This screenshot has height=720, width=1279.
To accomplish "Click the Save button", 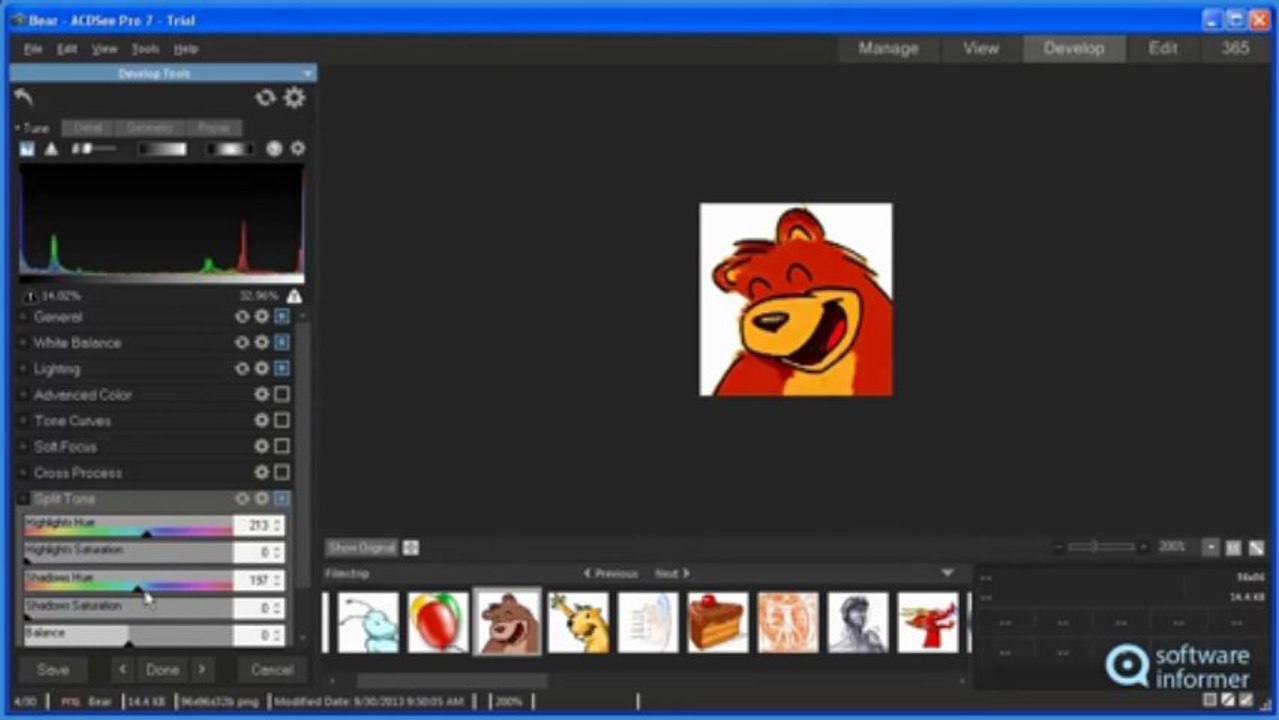I will (x=53, y=670).
